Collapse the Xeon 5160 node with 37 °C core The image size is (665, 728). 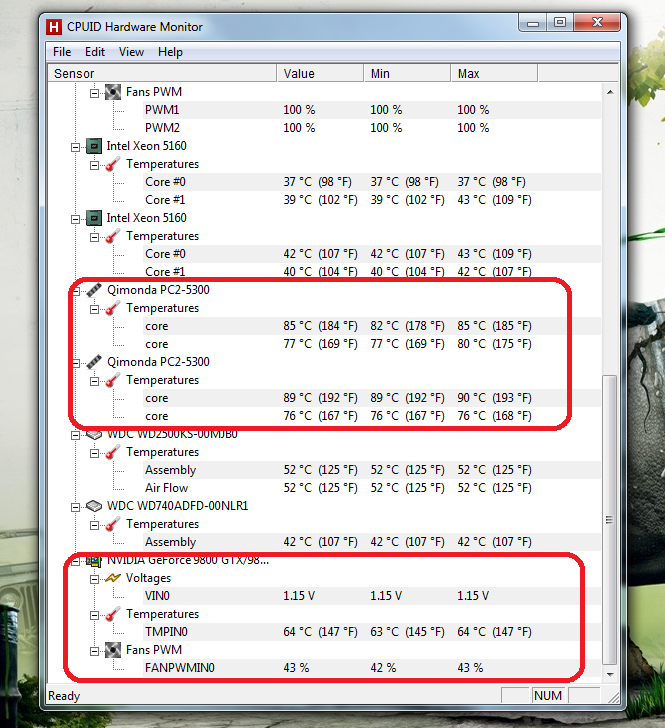click(x=75, y=148)
